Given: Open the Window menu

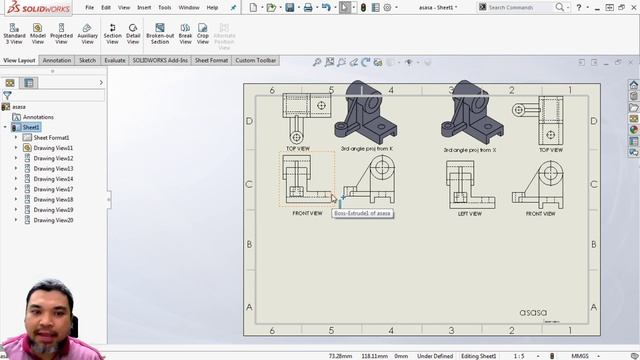Looking at the screenshot, I should (x=189, y=7).
